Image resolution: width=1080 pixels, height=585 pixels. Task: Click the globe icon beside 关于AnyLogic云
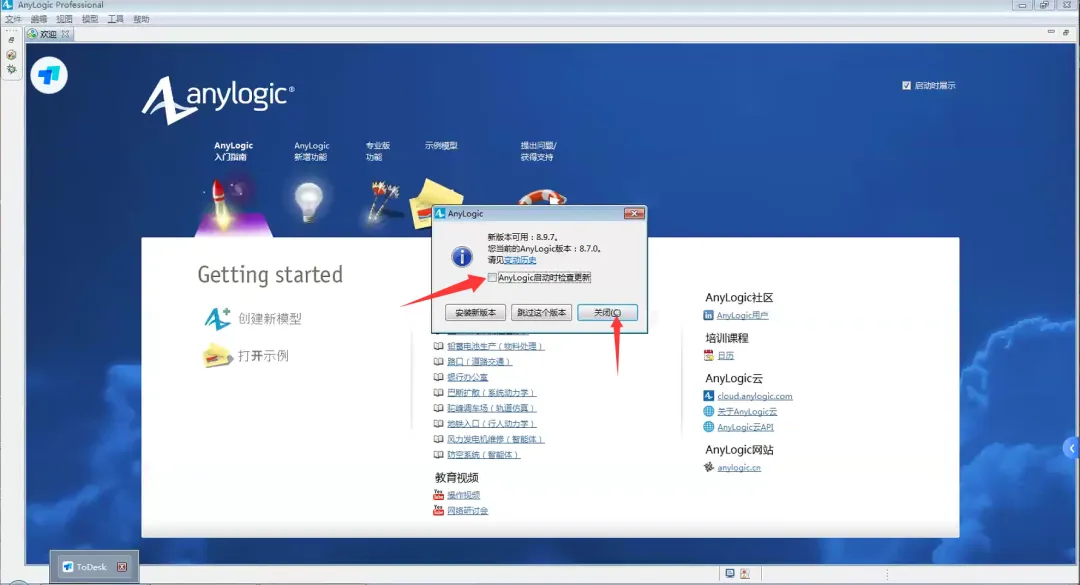[708, 411]
